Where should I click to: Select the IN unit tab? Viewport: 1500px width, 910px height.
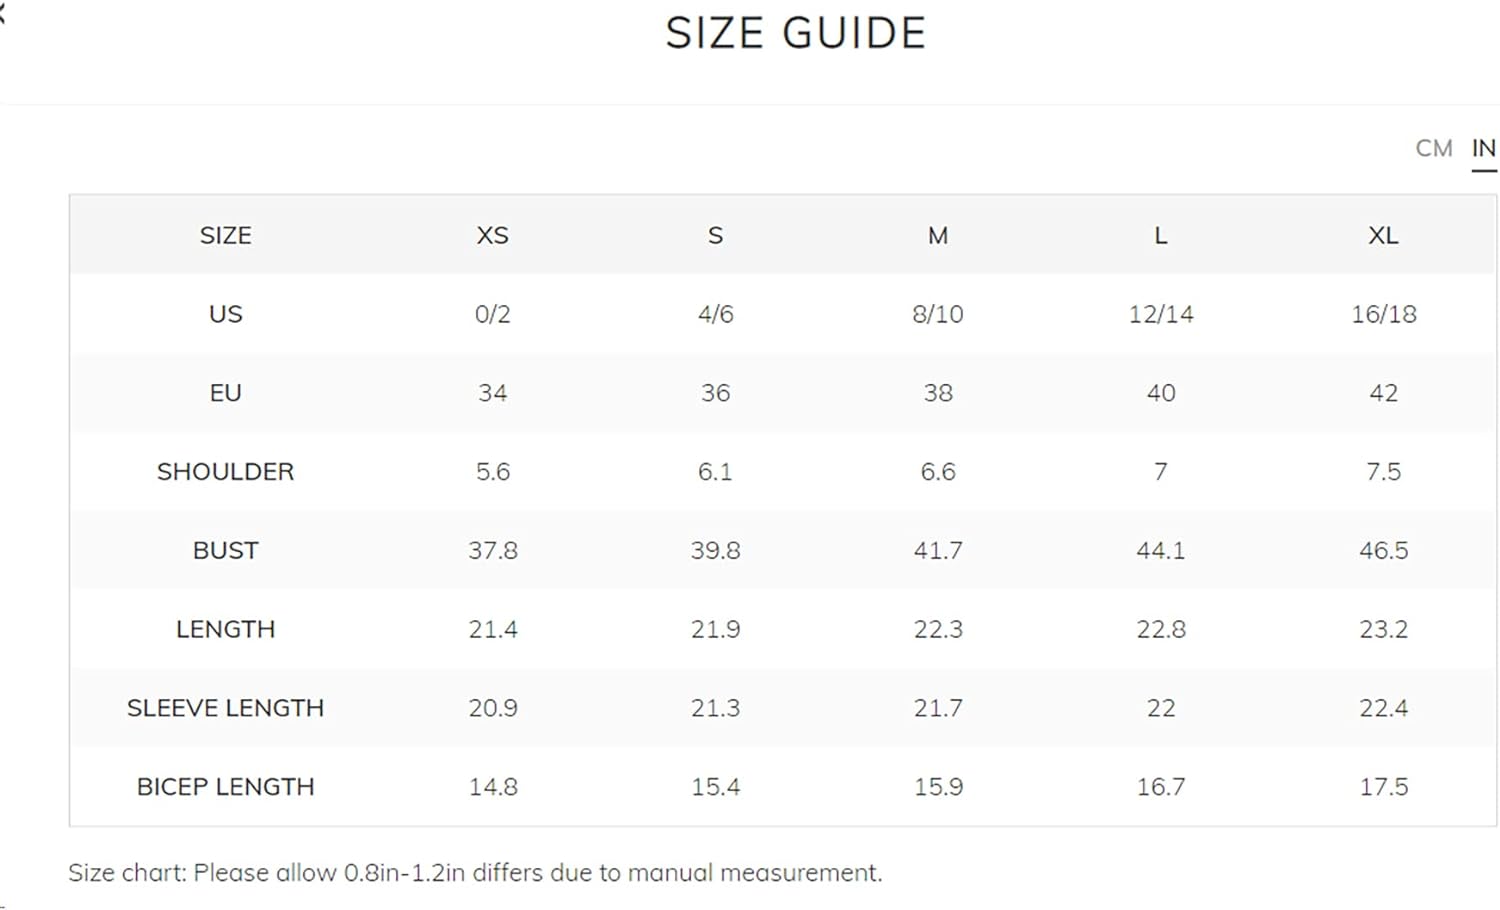tap(1484, 148)
